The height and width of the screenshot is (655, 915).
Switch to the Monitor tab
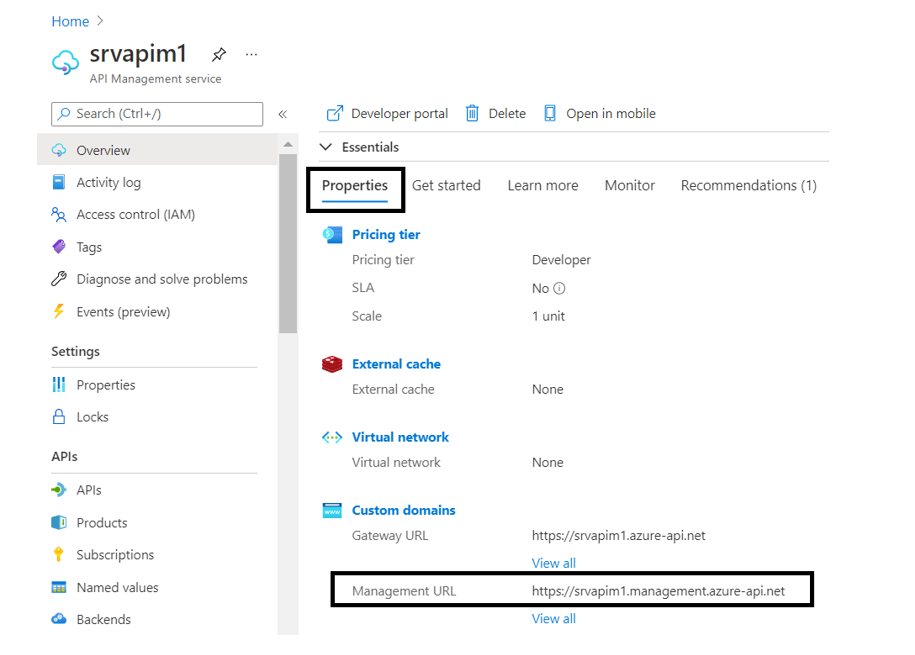click(630, 186)
